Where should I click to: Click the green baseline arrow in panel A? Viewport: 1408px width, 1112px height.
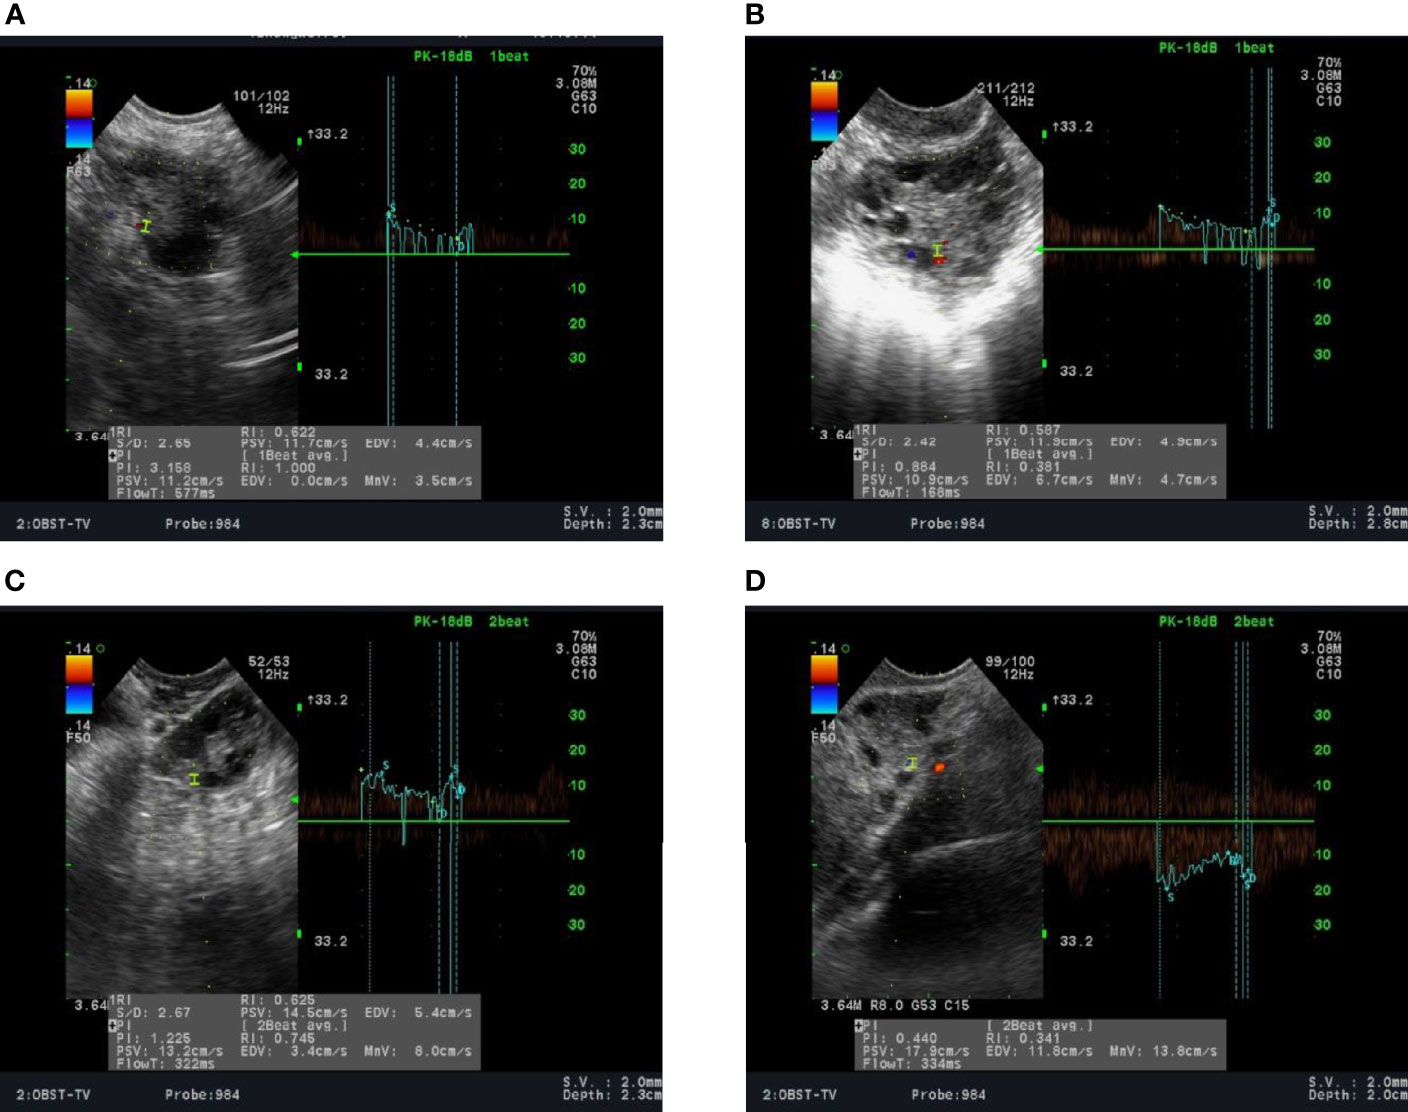[x=296, y=255]
